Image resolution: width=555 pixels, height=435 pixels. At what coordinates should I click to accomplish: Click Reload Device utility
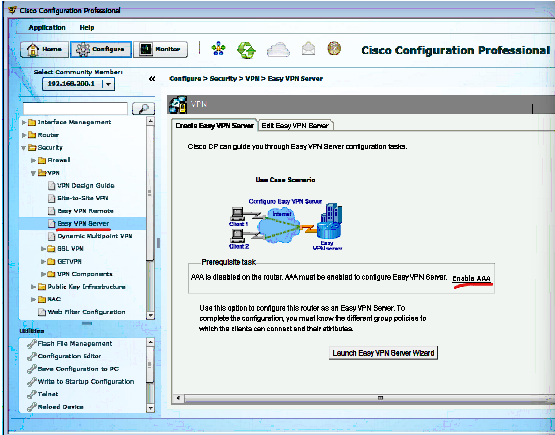coord(56,407)
